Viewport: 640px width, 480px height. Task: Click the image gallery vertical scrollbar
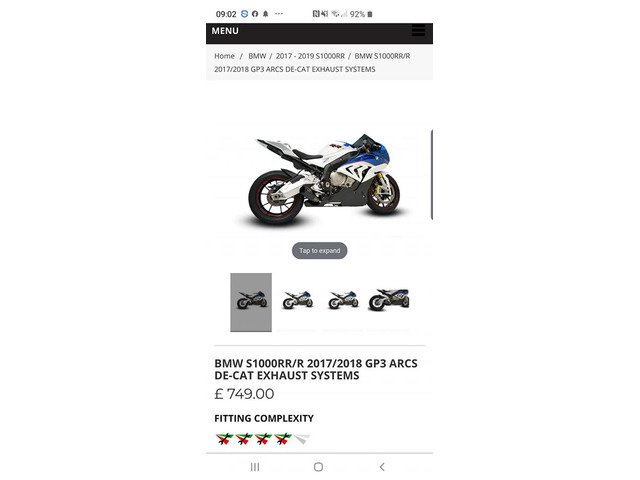pos(432,175)
